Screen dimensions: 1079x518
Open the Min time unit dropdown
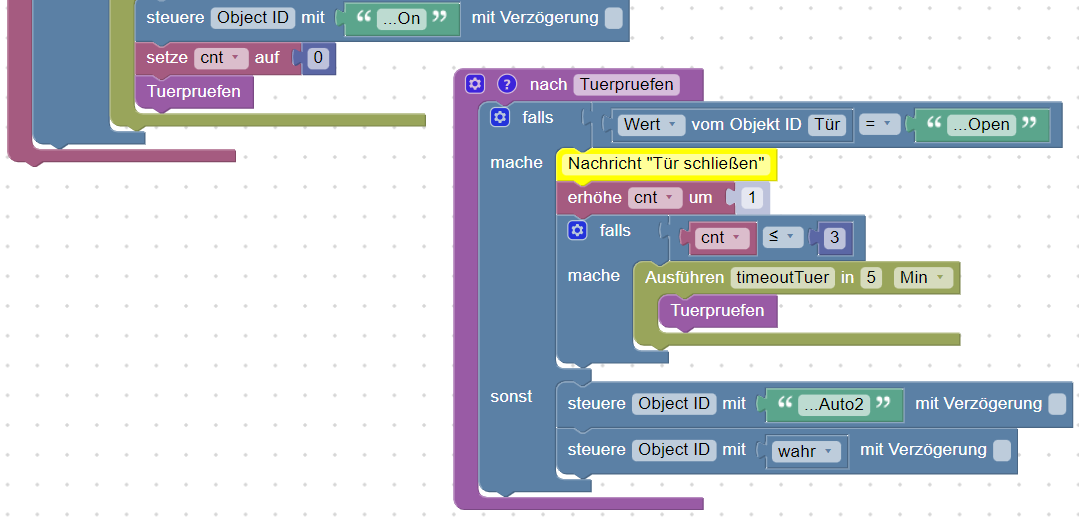[x=923, y=278]
